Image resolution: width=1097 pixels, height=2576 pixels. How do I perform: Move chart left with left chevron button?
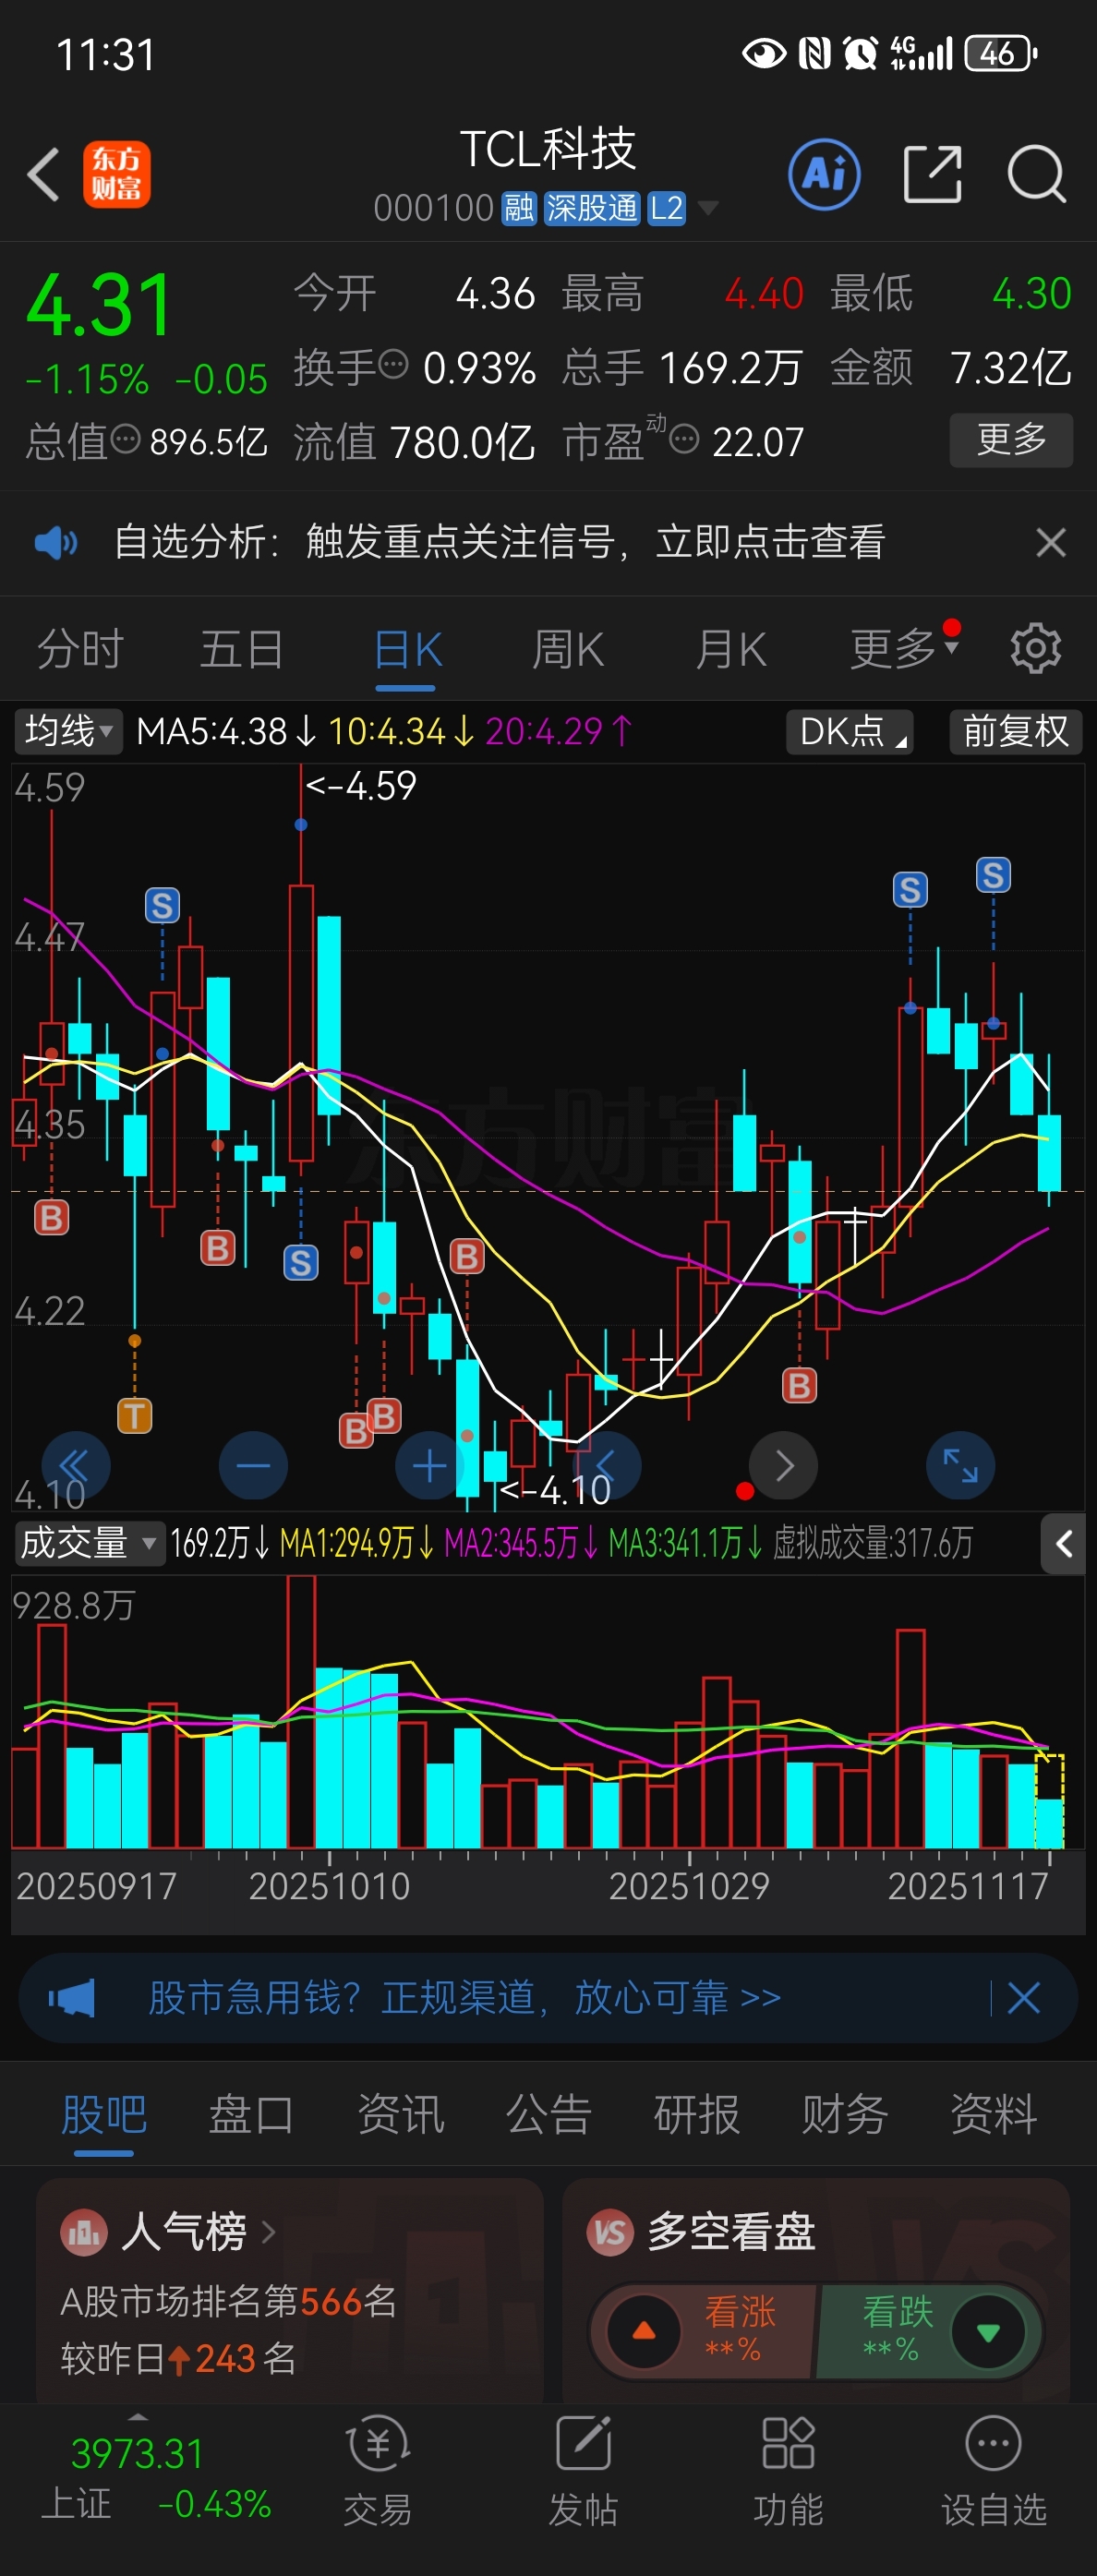[607, 1466]
